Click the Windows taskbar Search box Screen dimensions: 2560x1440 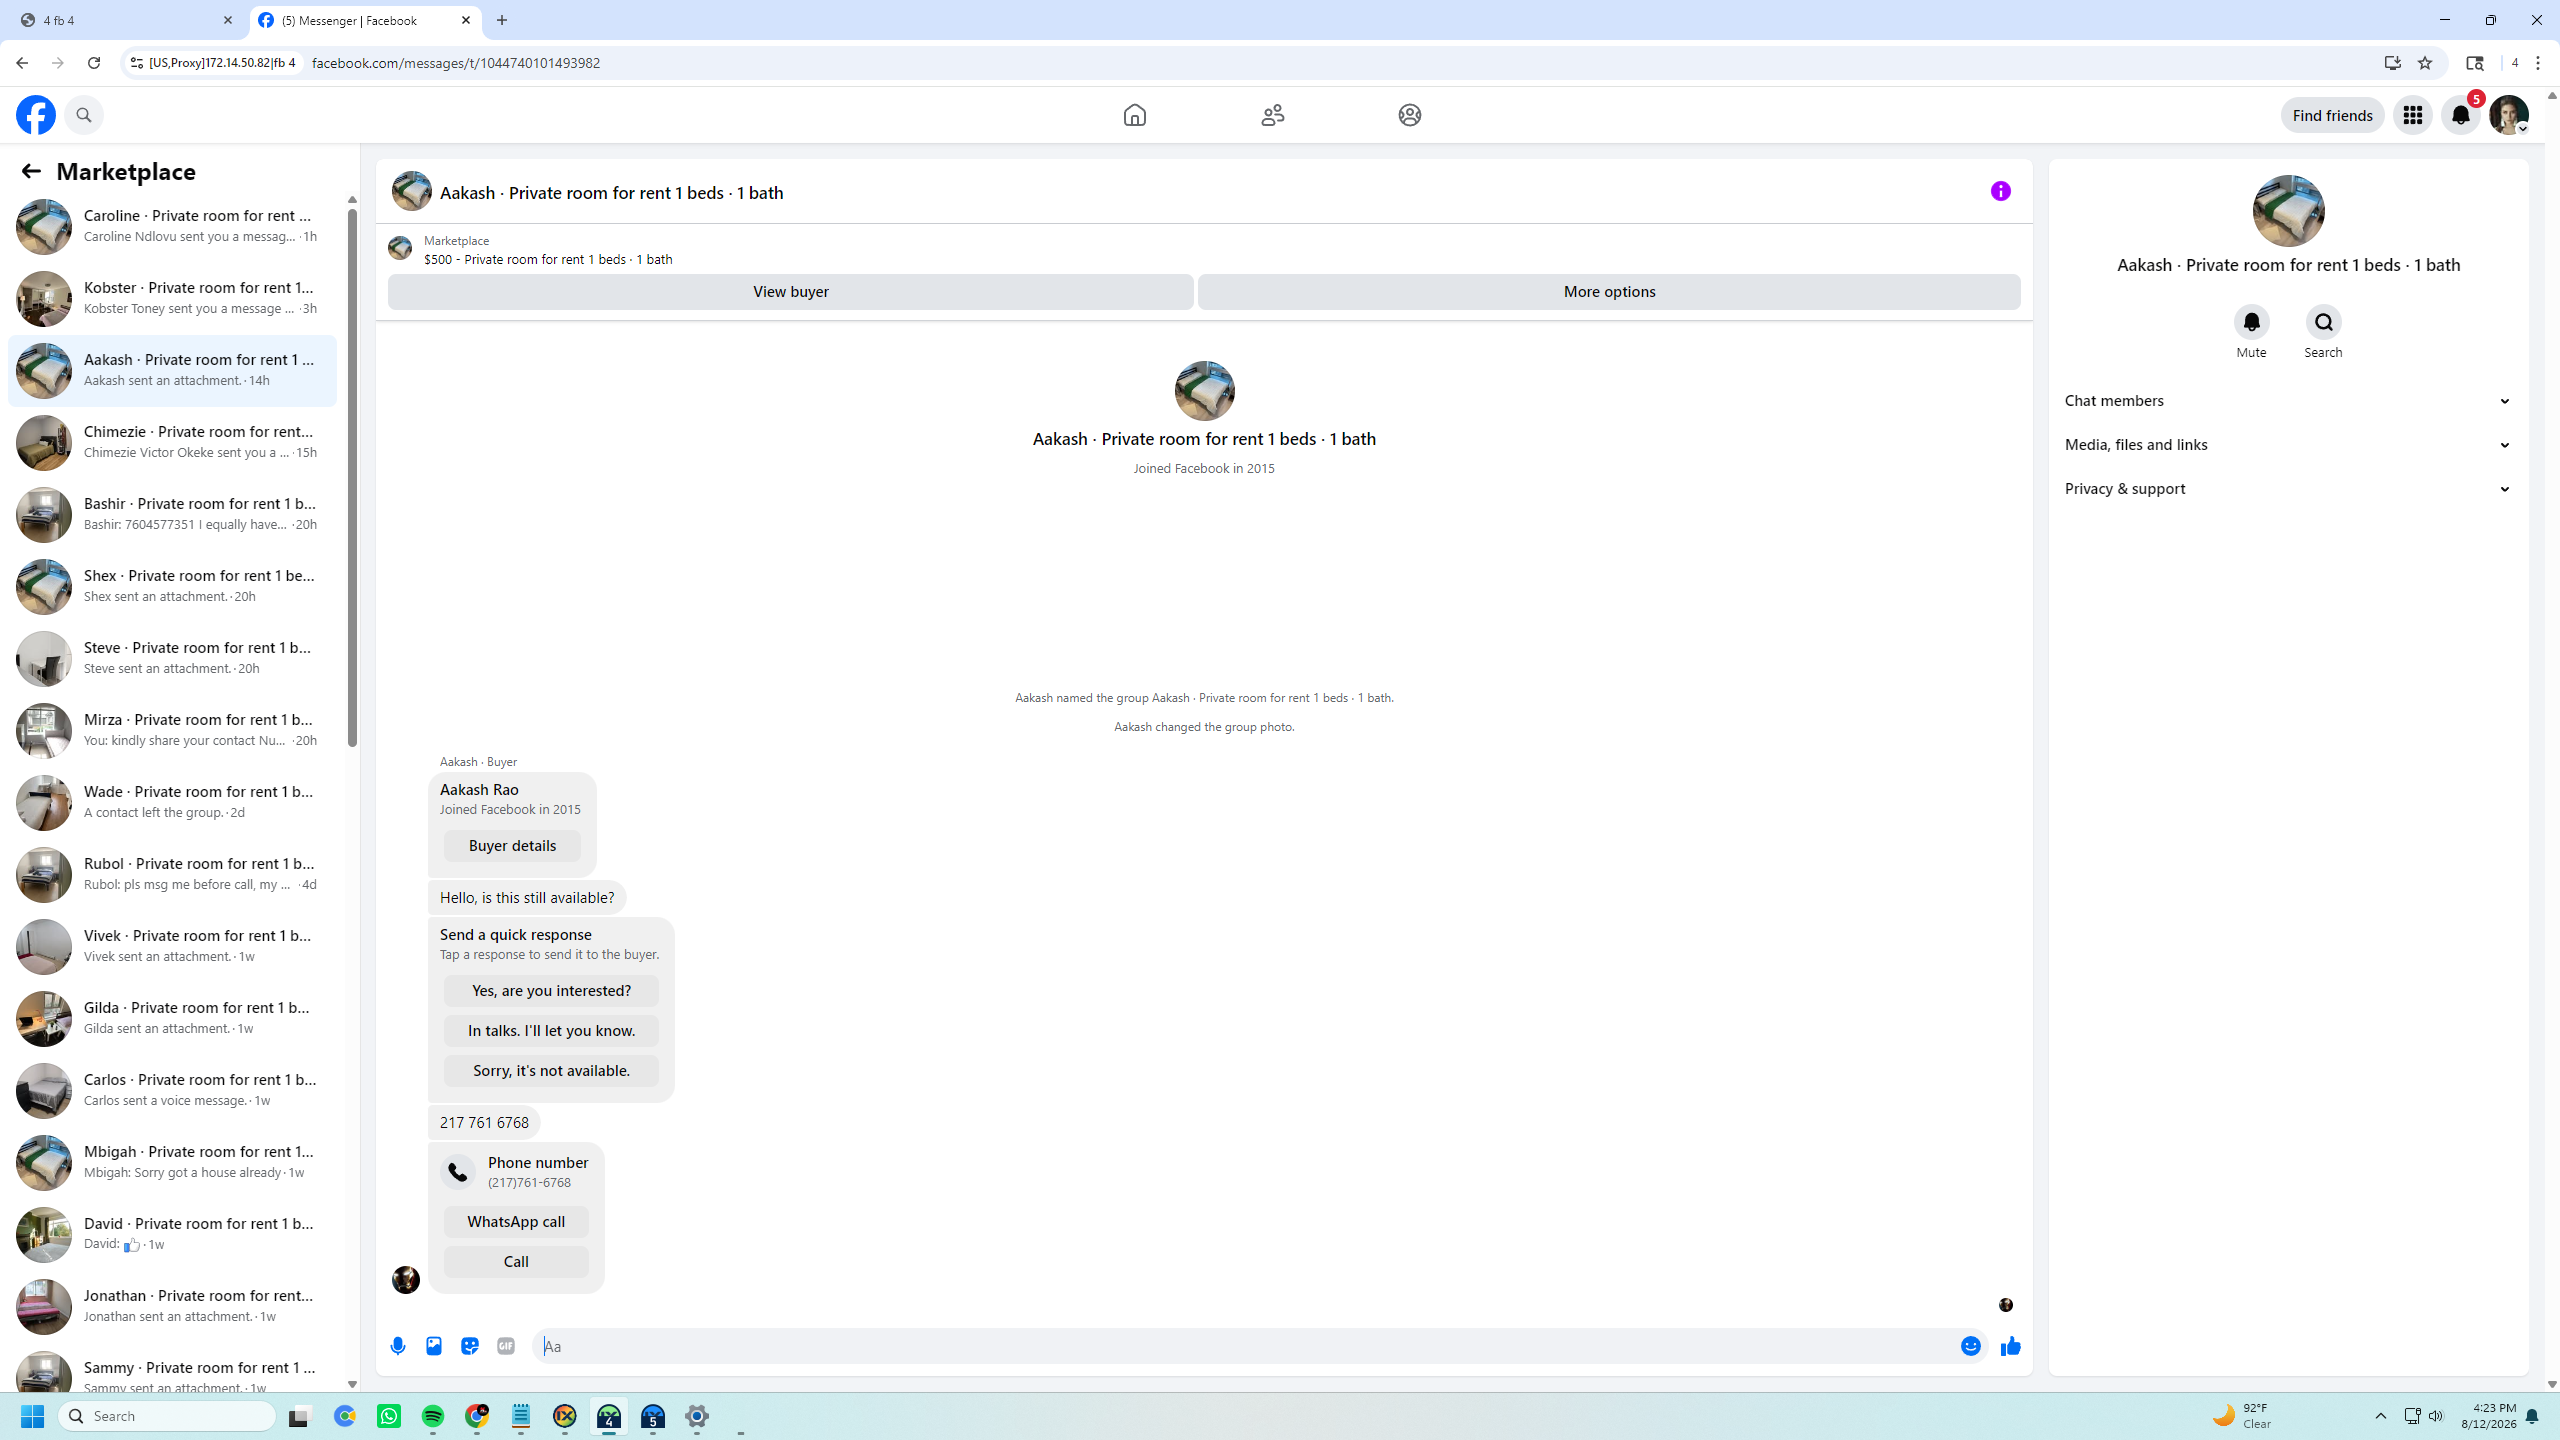click(x=168, y=1416)
